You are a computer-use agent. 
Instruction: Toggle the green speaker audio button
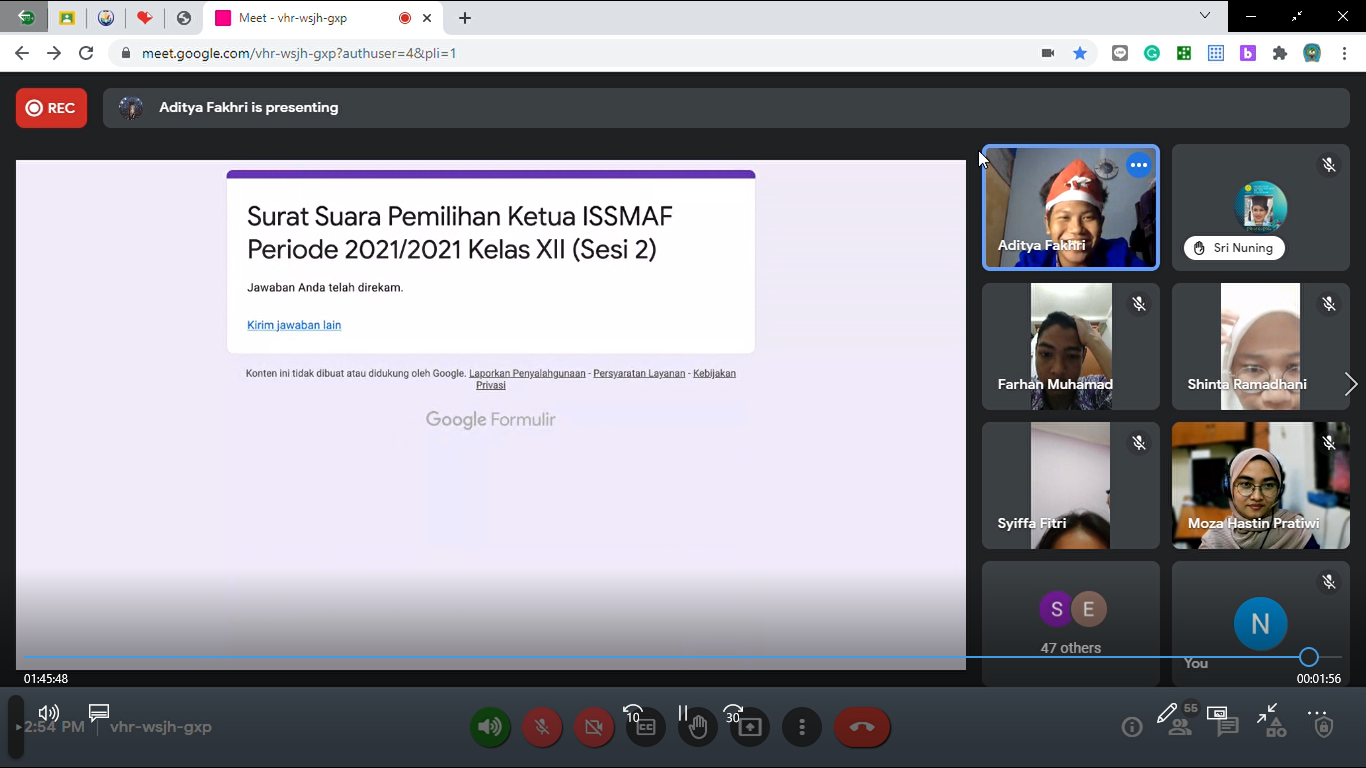click(x=490, y=727)
